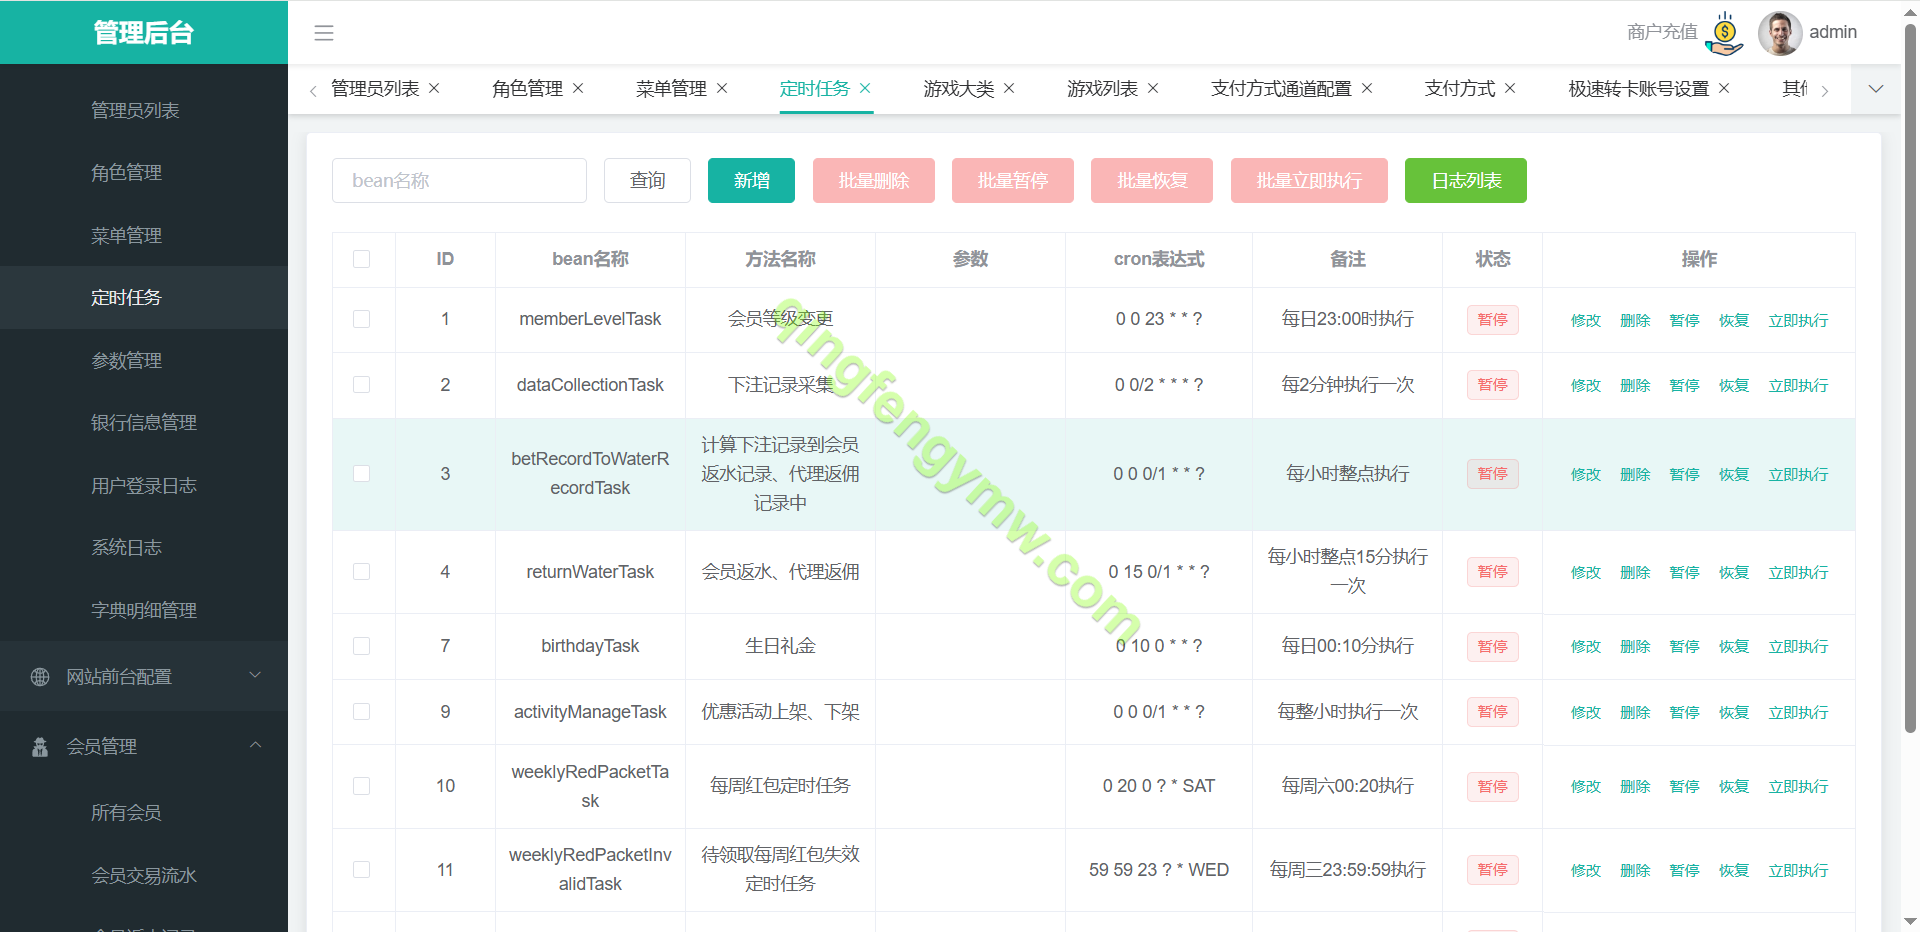Focus the bean名称 search input

pos(459,181)
